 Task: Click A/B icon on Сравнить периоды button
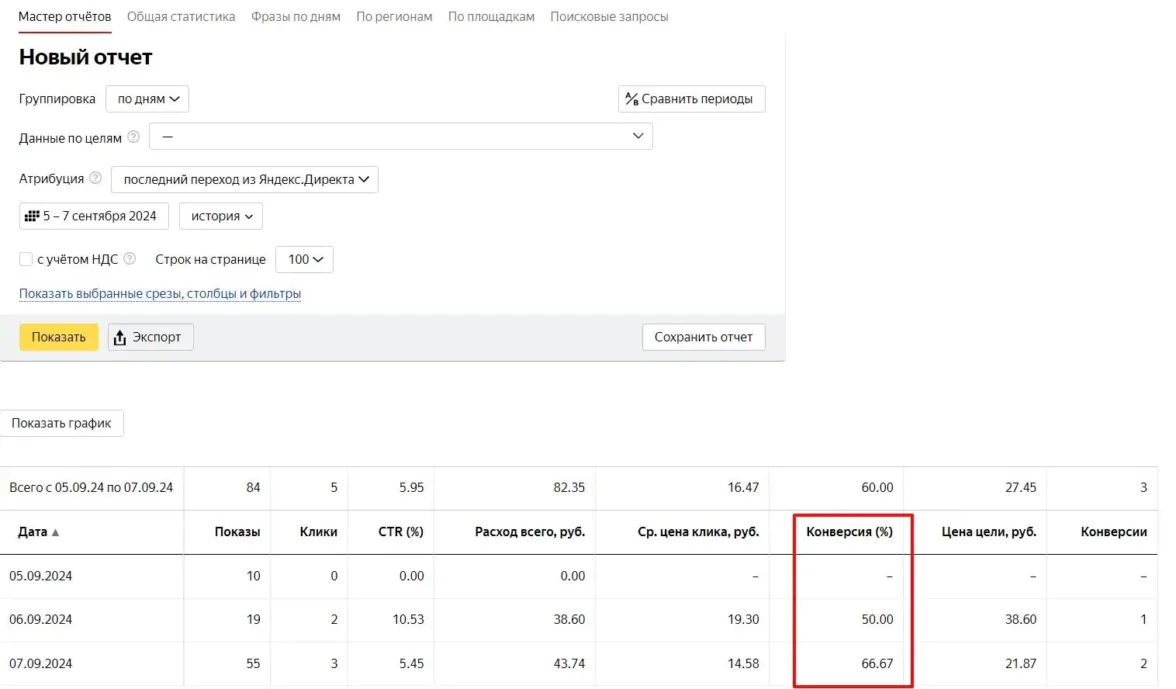631,99
